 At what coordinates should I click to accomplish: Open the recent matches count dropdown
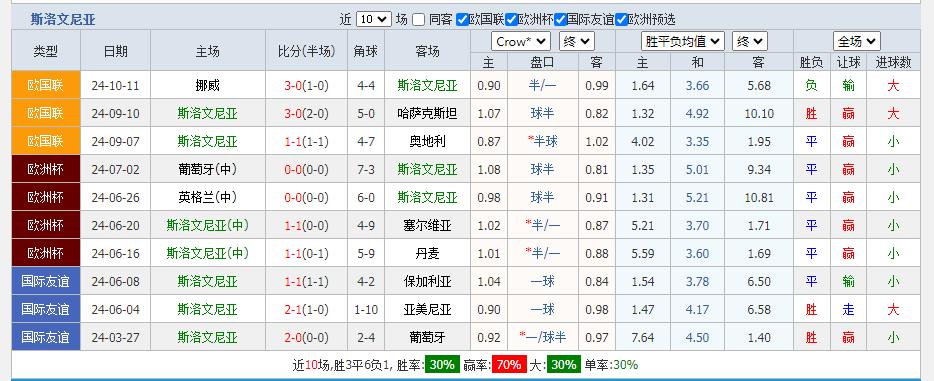pyautogui.click(x=373, y=20)
